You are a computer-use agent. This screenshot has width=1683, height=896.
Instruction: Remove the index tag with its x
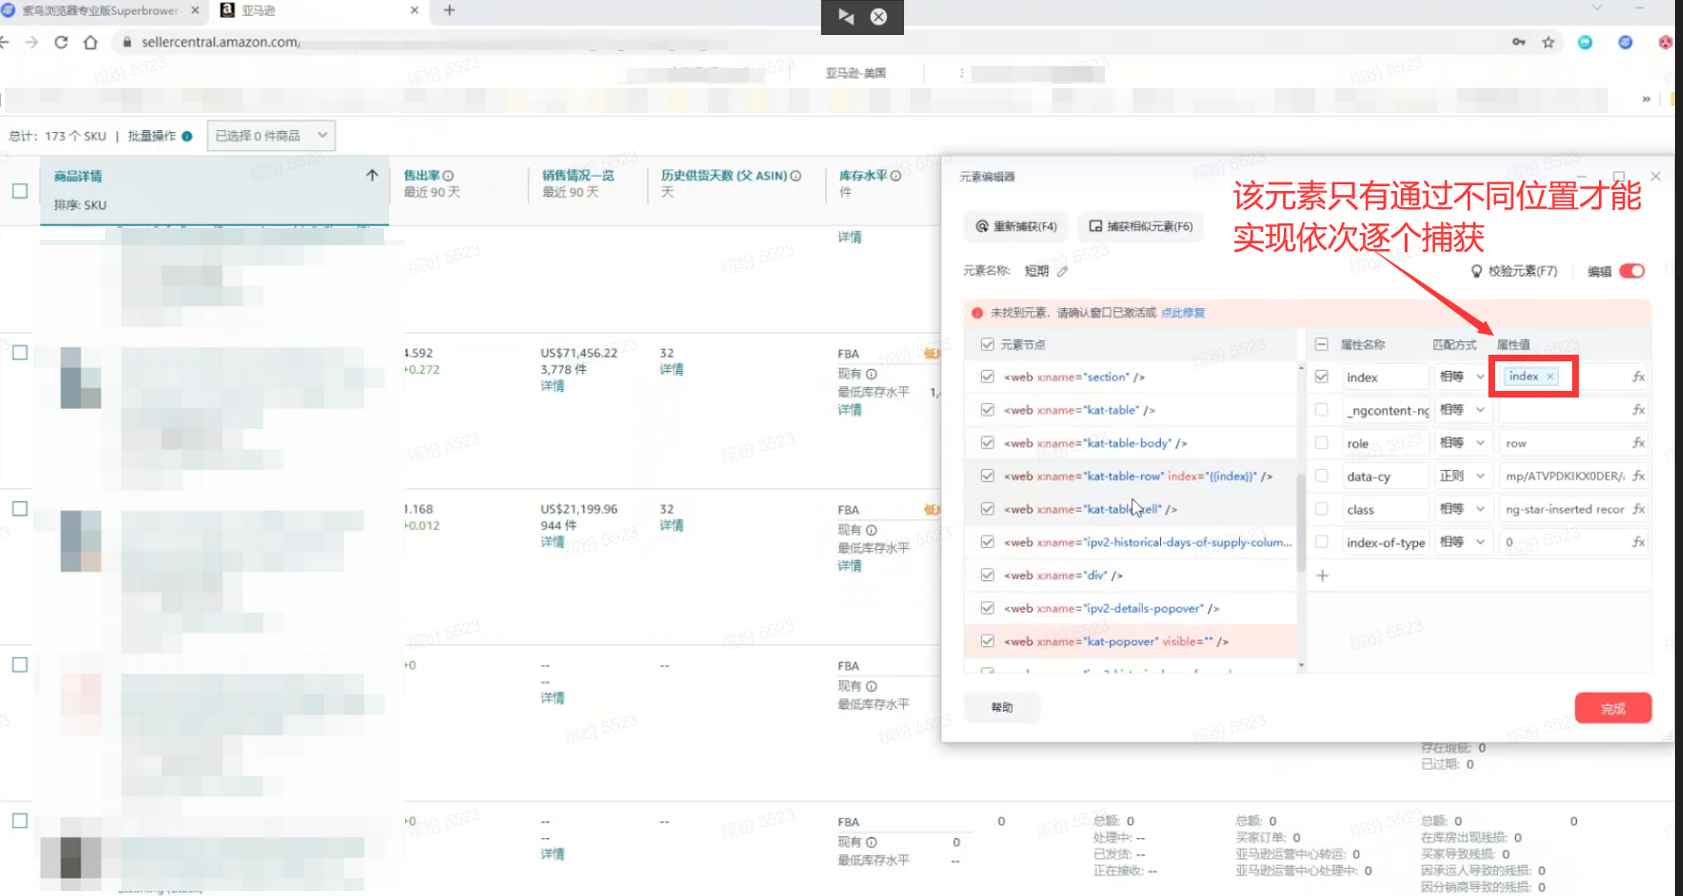1550,376
